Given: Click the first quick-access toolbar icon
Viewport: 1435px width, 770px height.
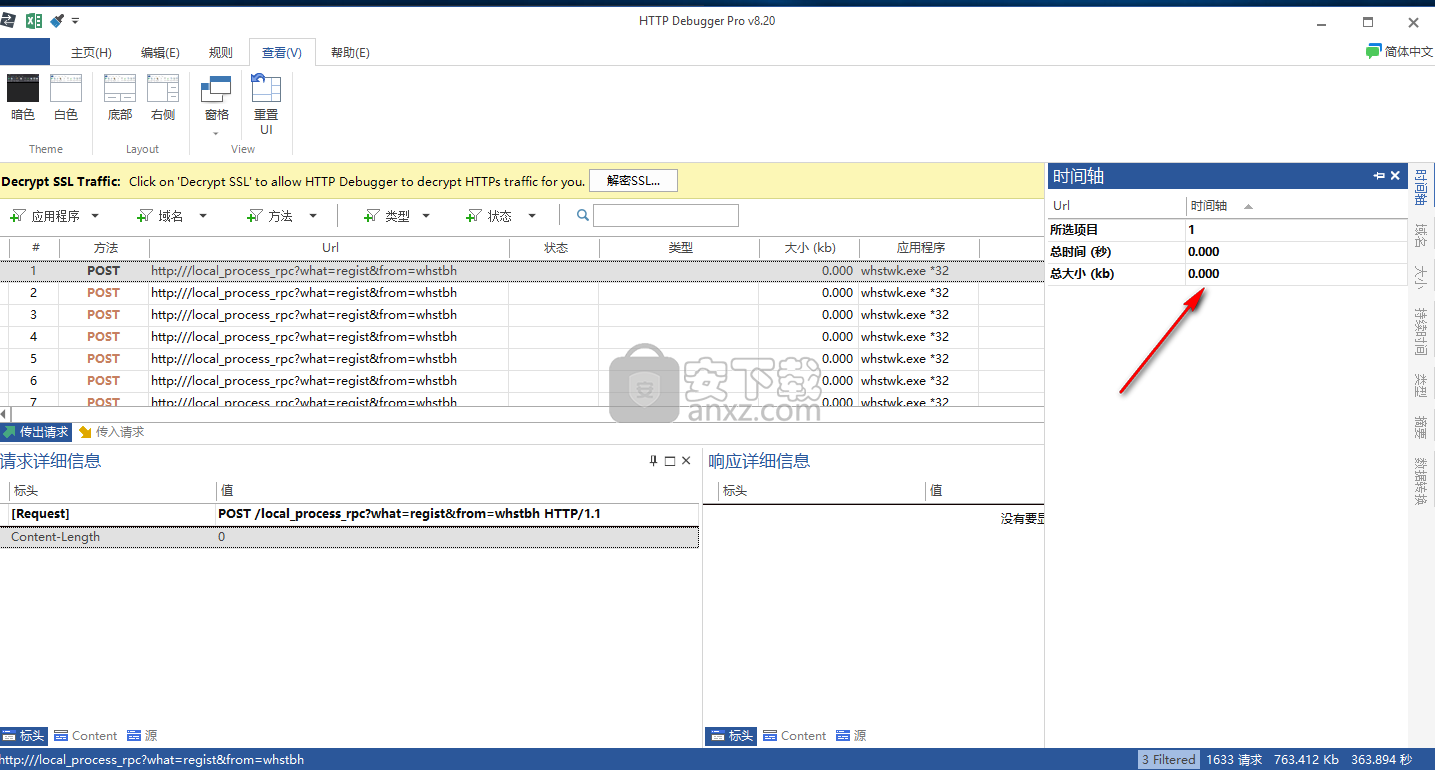Looking at the screenshot, I should click(8, 20).
